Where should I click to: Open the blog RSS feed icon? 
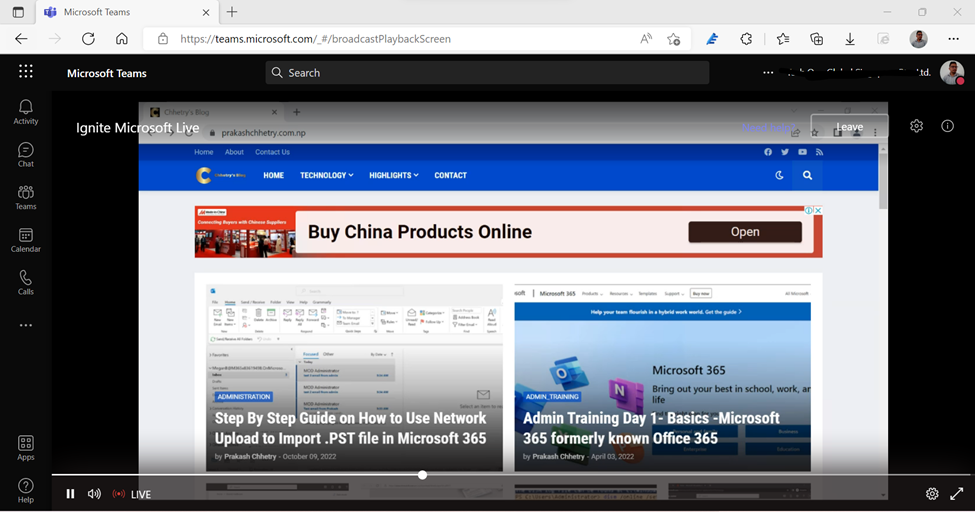(820, 152)
